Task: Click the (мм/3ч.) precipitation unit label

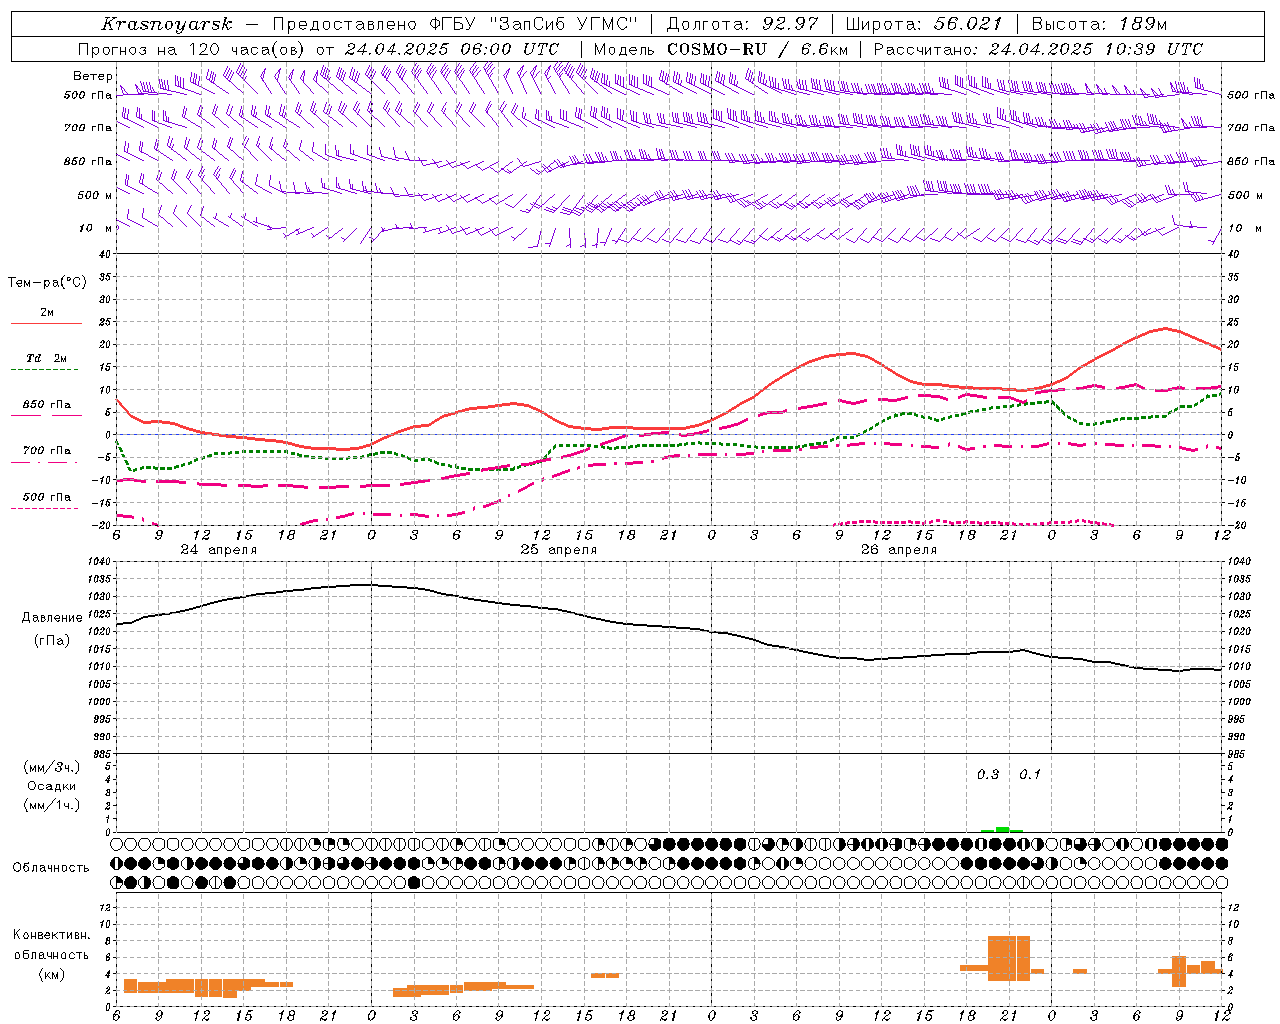Action: coord(52,767)
